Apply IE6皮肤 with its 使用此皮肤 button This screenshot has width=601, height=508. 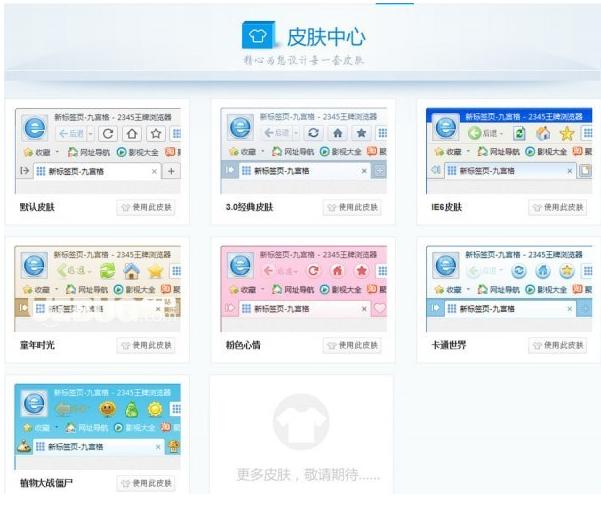[x=558, y=207]
